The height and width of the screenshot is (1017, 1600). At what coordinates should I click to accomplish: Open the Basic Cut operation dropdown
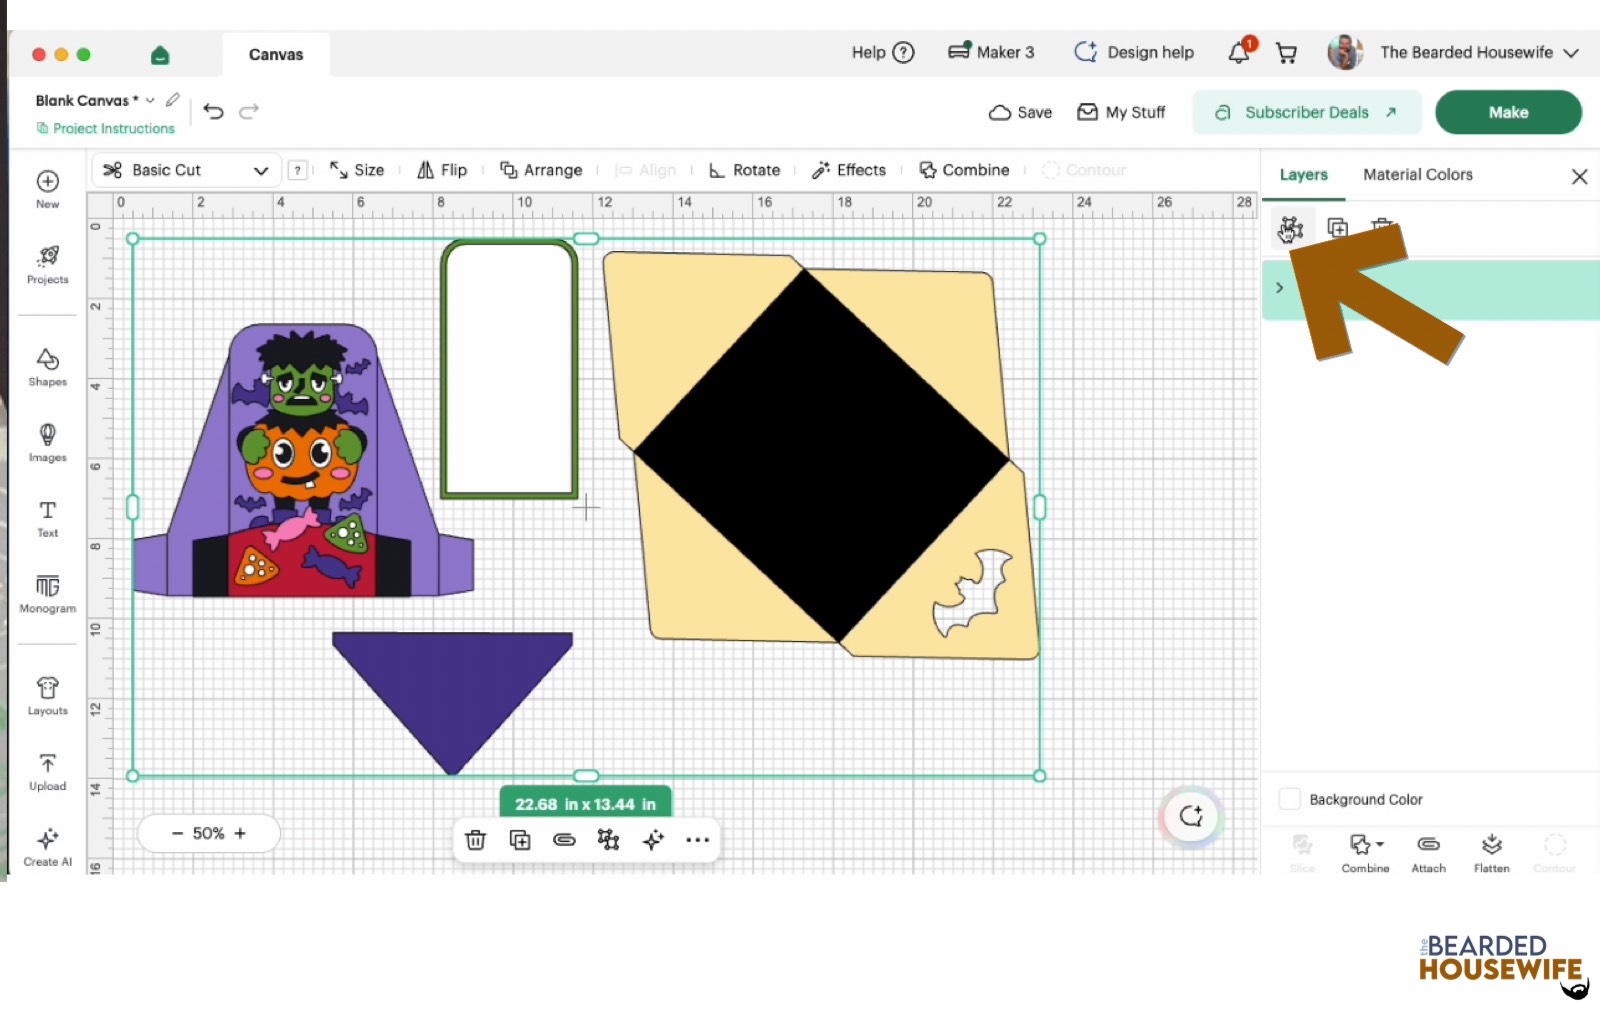tap(185, 170)
